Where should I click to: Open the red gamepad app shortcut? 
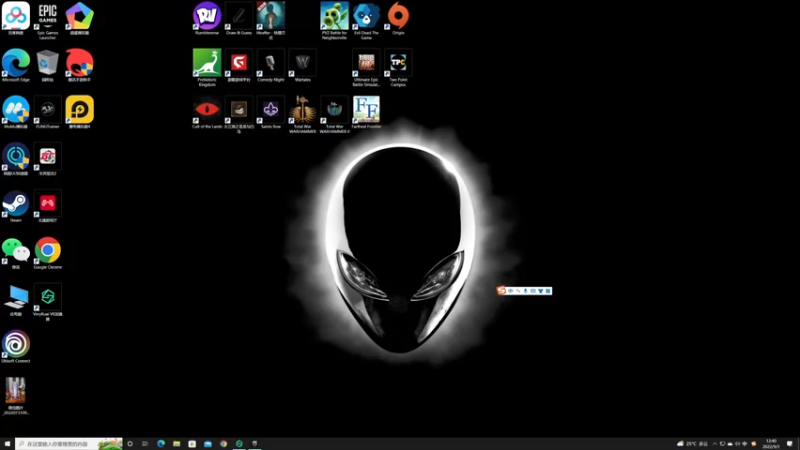[x=47, y=206]
